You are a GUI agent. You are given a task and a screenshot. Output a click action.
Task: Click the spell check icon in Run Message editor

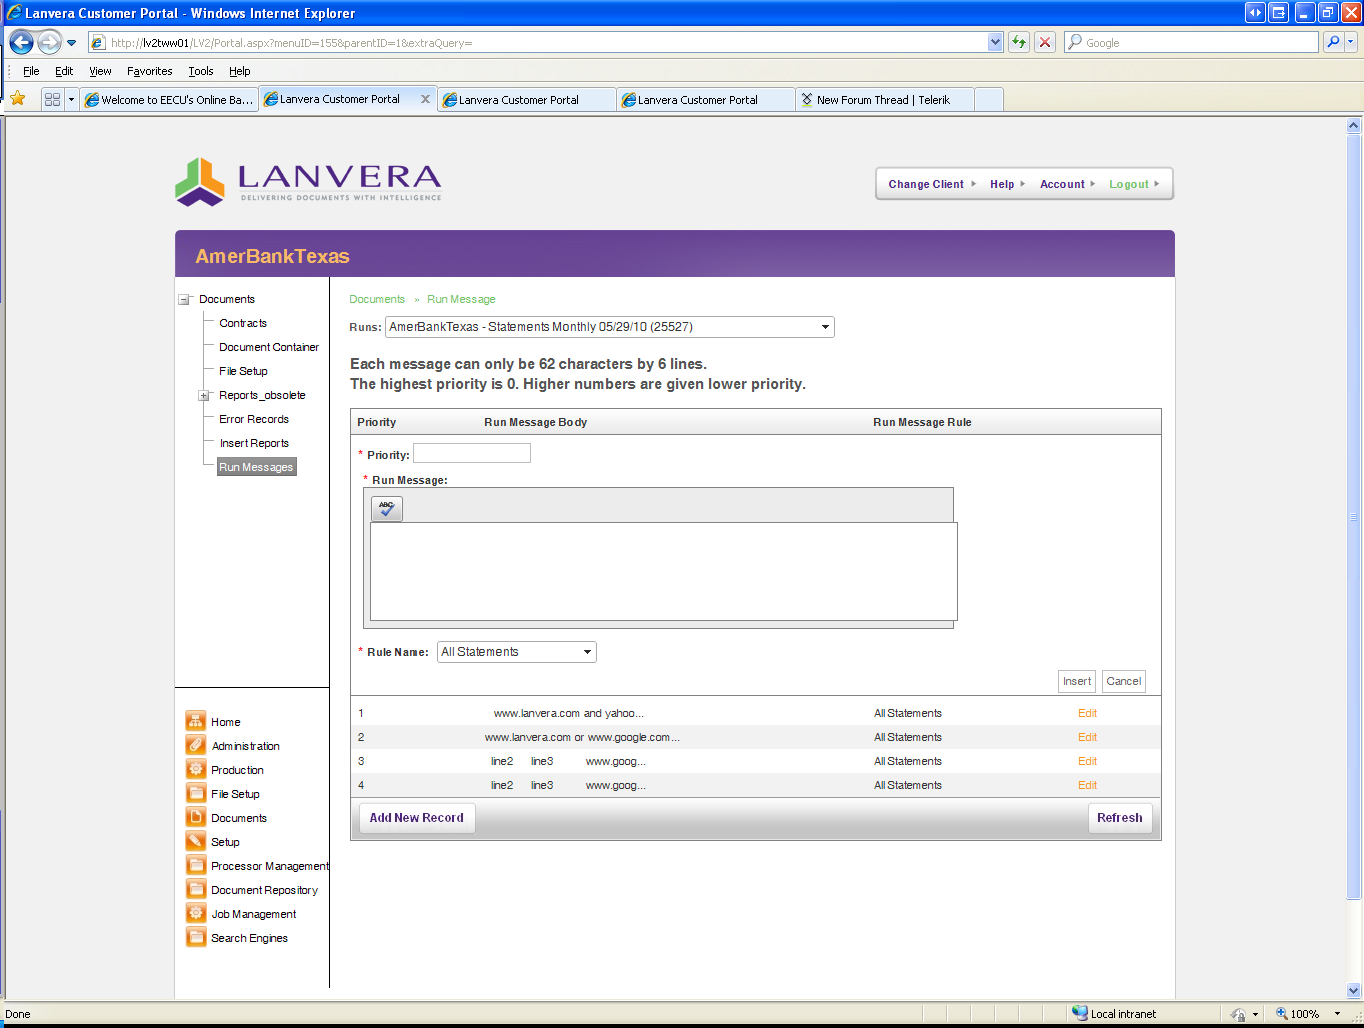pos(387,508)
